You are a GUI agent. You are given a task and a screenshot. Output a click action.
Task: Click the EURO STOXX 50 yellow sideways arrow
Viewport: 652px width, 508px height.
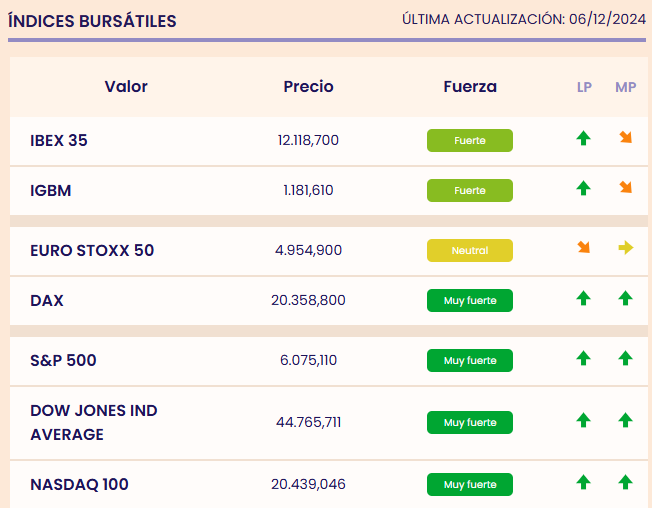pyautogui.click(x=626, y=248)
